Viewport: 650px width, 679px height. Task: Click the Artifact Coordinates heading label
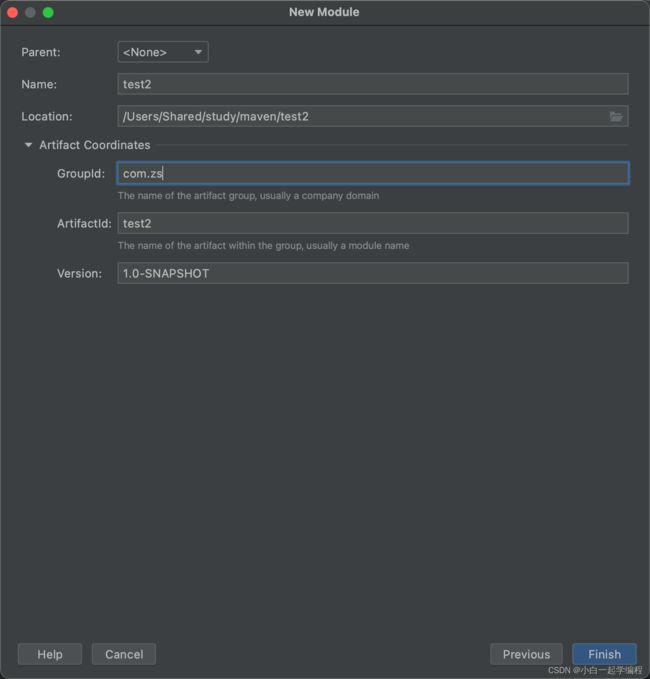95,145
